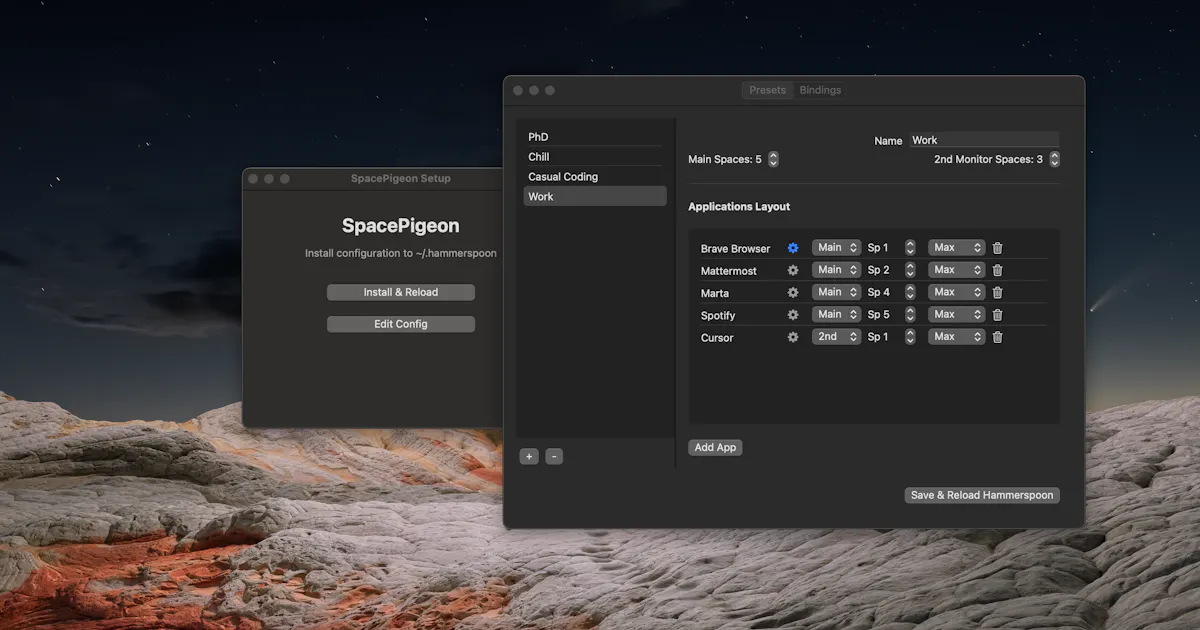Image resolution: width=1200 pixels, height=630 pixels.
Task: Open Cursor monitor dropdown showing 2nd
Action: click(x=836, y=337)
